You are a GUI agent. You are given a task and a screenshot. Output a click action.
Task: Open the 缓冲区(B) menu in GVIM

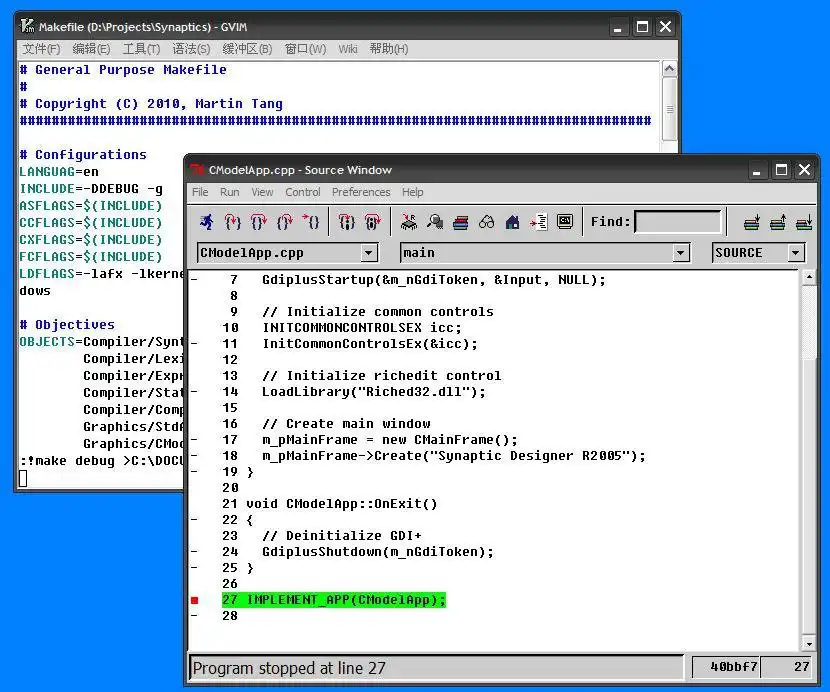[x=247, y=49]
